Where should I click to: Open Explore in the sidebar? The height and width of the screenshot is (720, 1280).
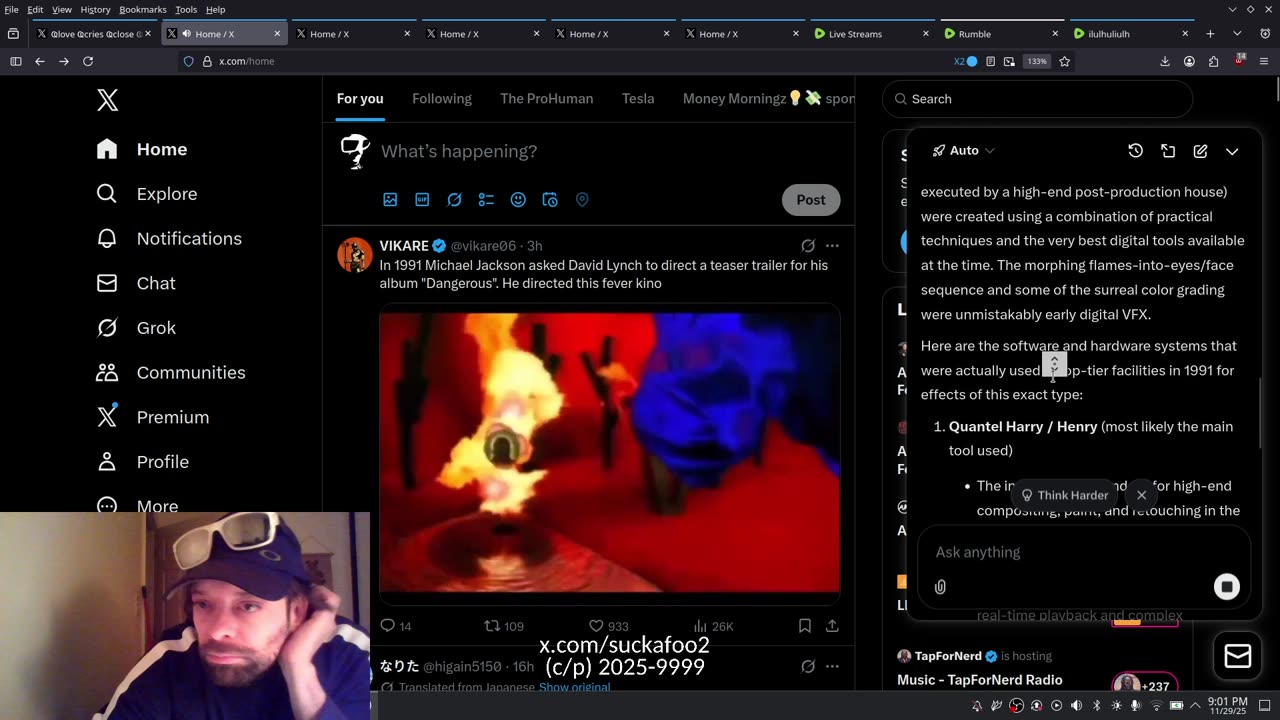tap(147, 194)
